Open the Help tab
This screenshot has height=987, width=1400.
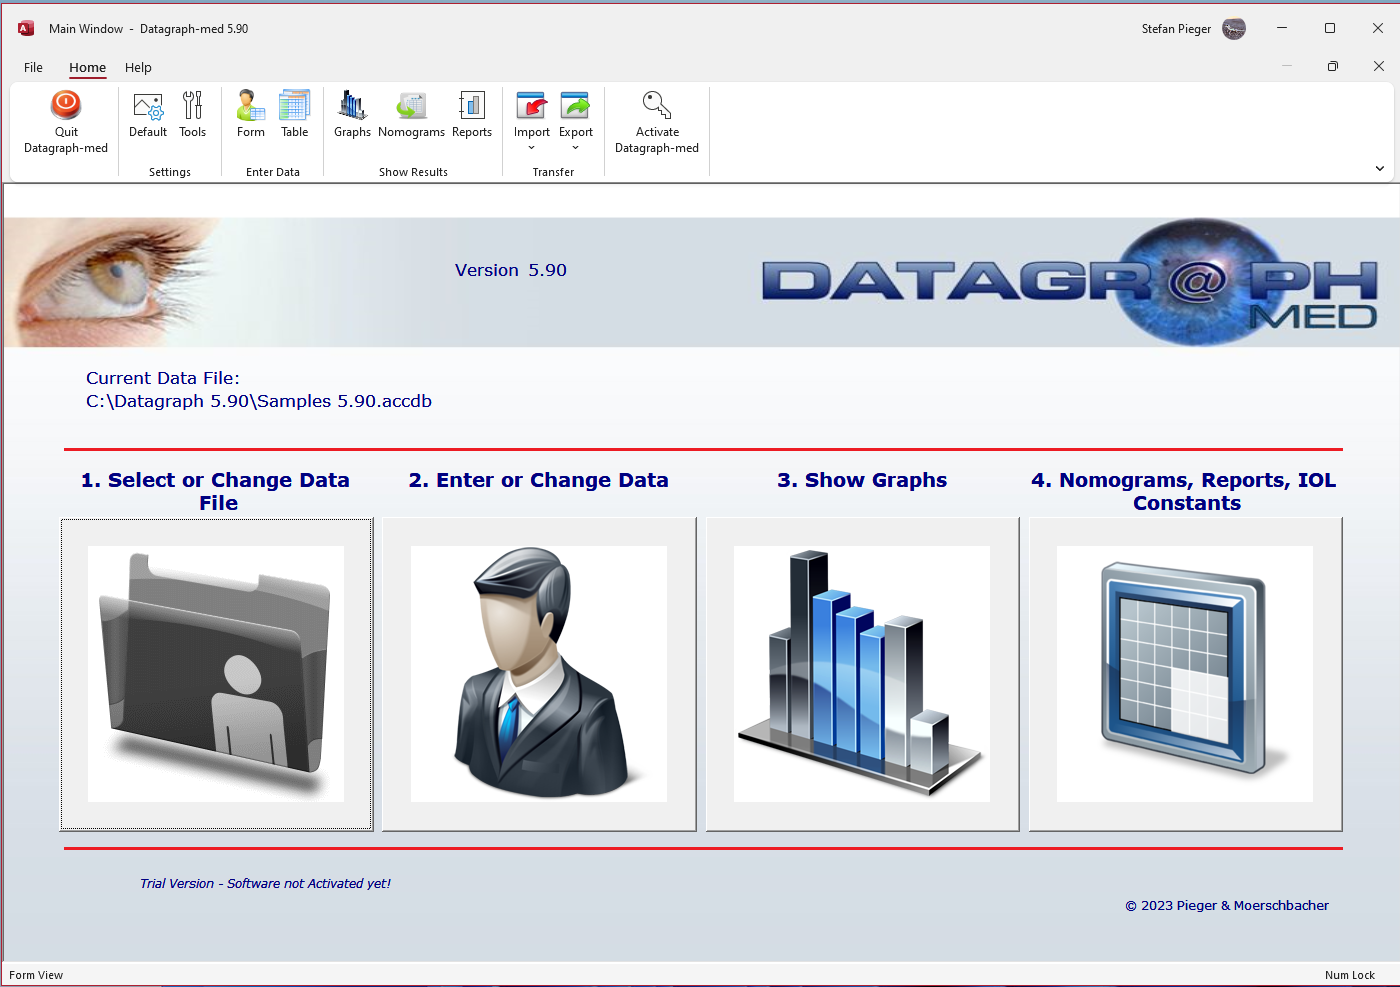(138, 68)
